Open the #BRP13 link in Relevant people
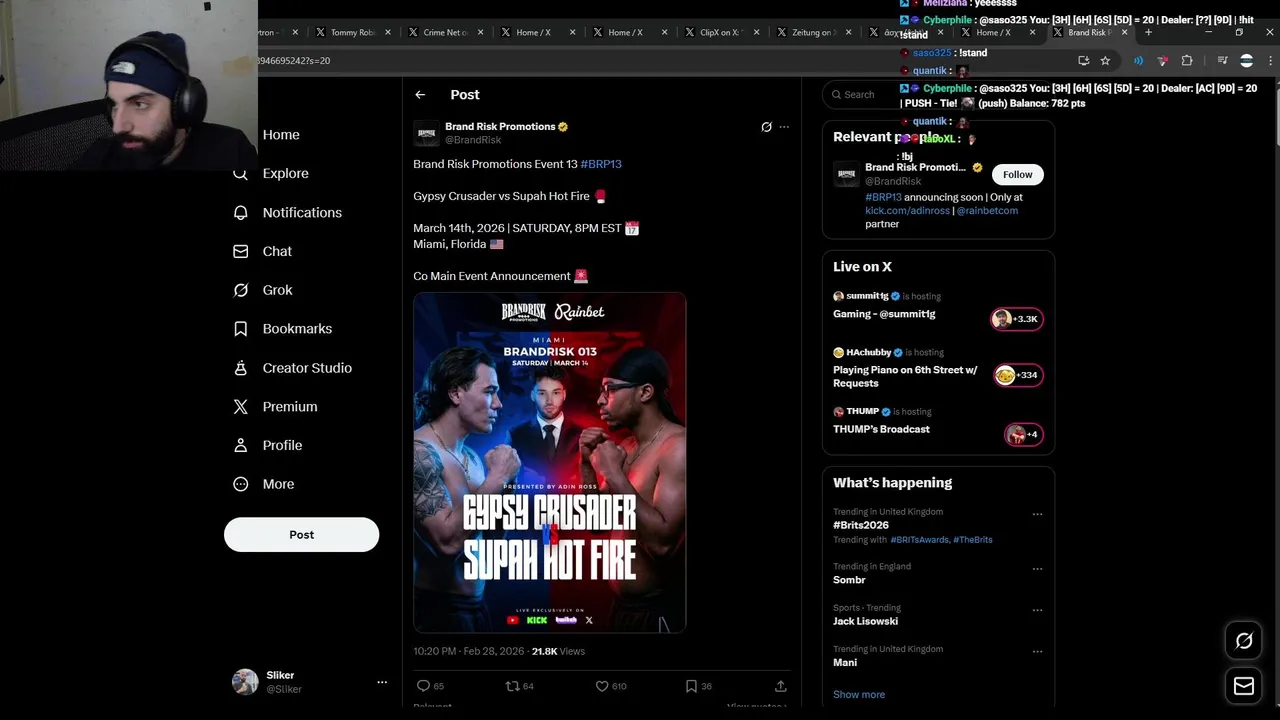The image size is (1280, 720). pyautogui.click(x=883, y=198)
